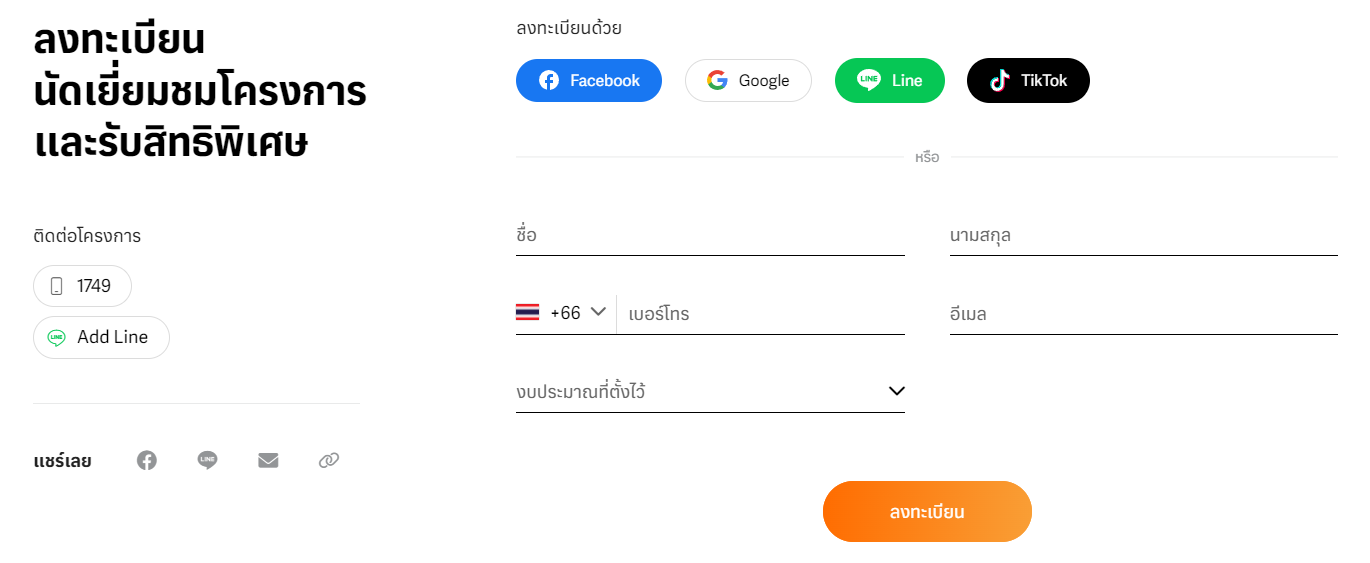Click the budget dropdown chevron arrow
This screenshot has height=563, width=1370.
pyautogui.click(x=897, y=391)
